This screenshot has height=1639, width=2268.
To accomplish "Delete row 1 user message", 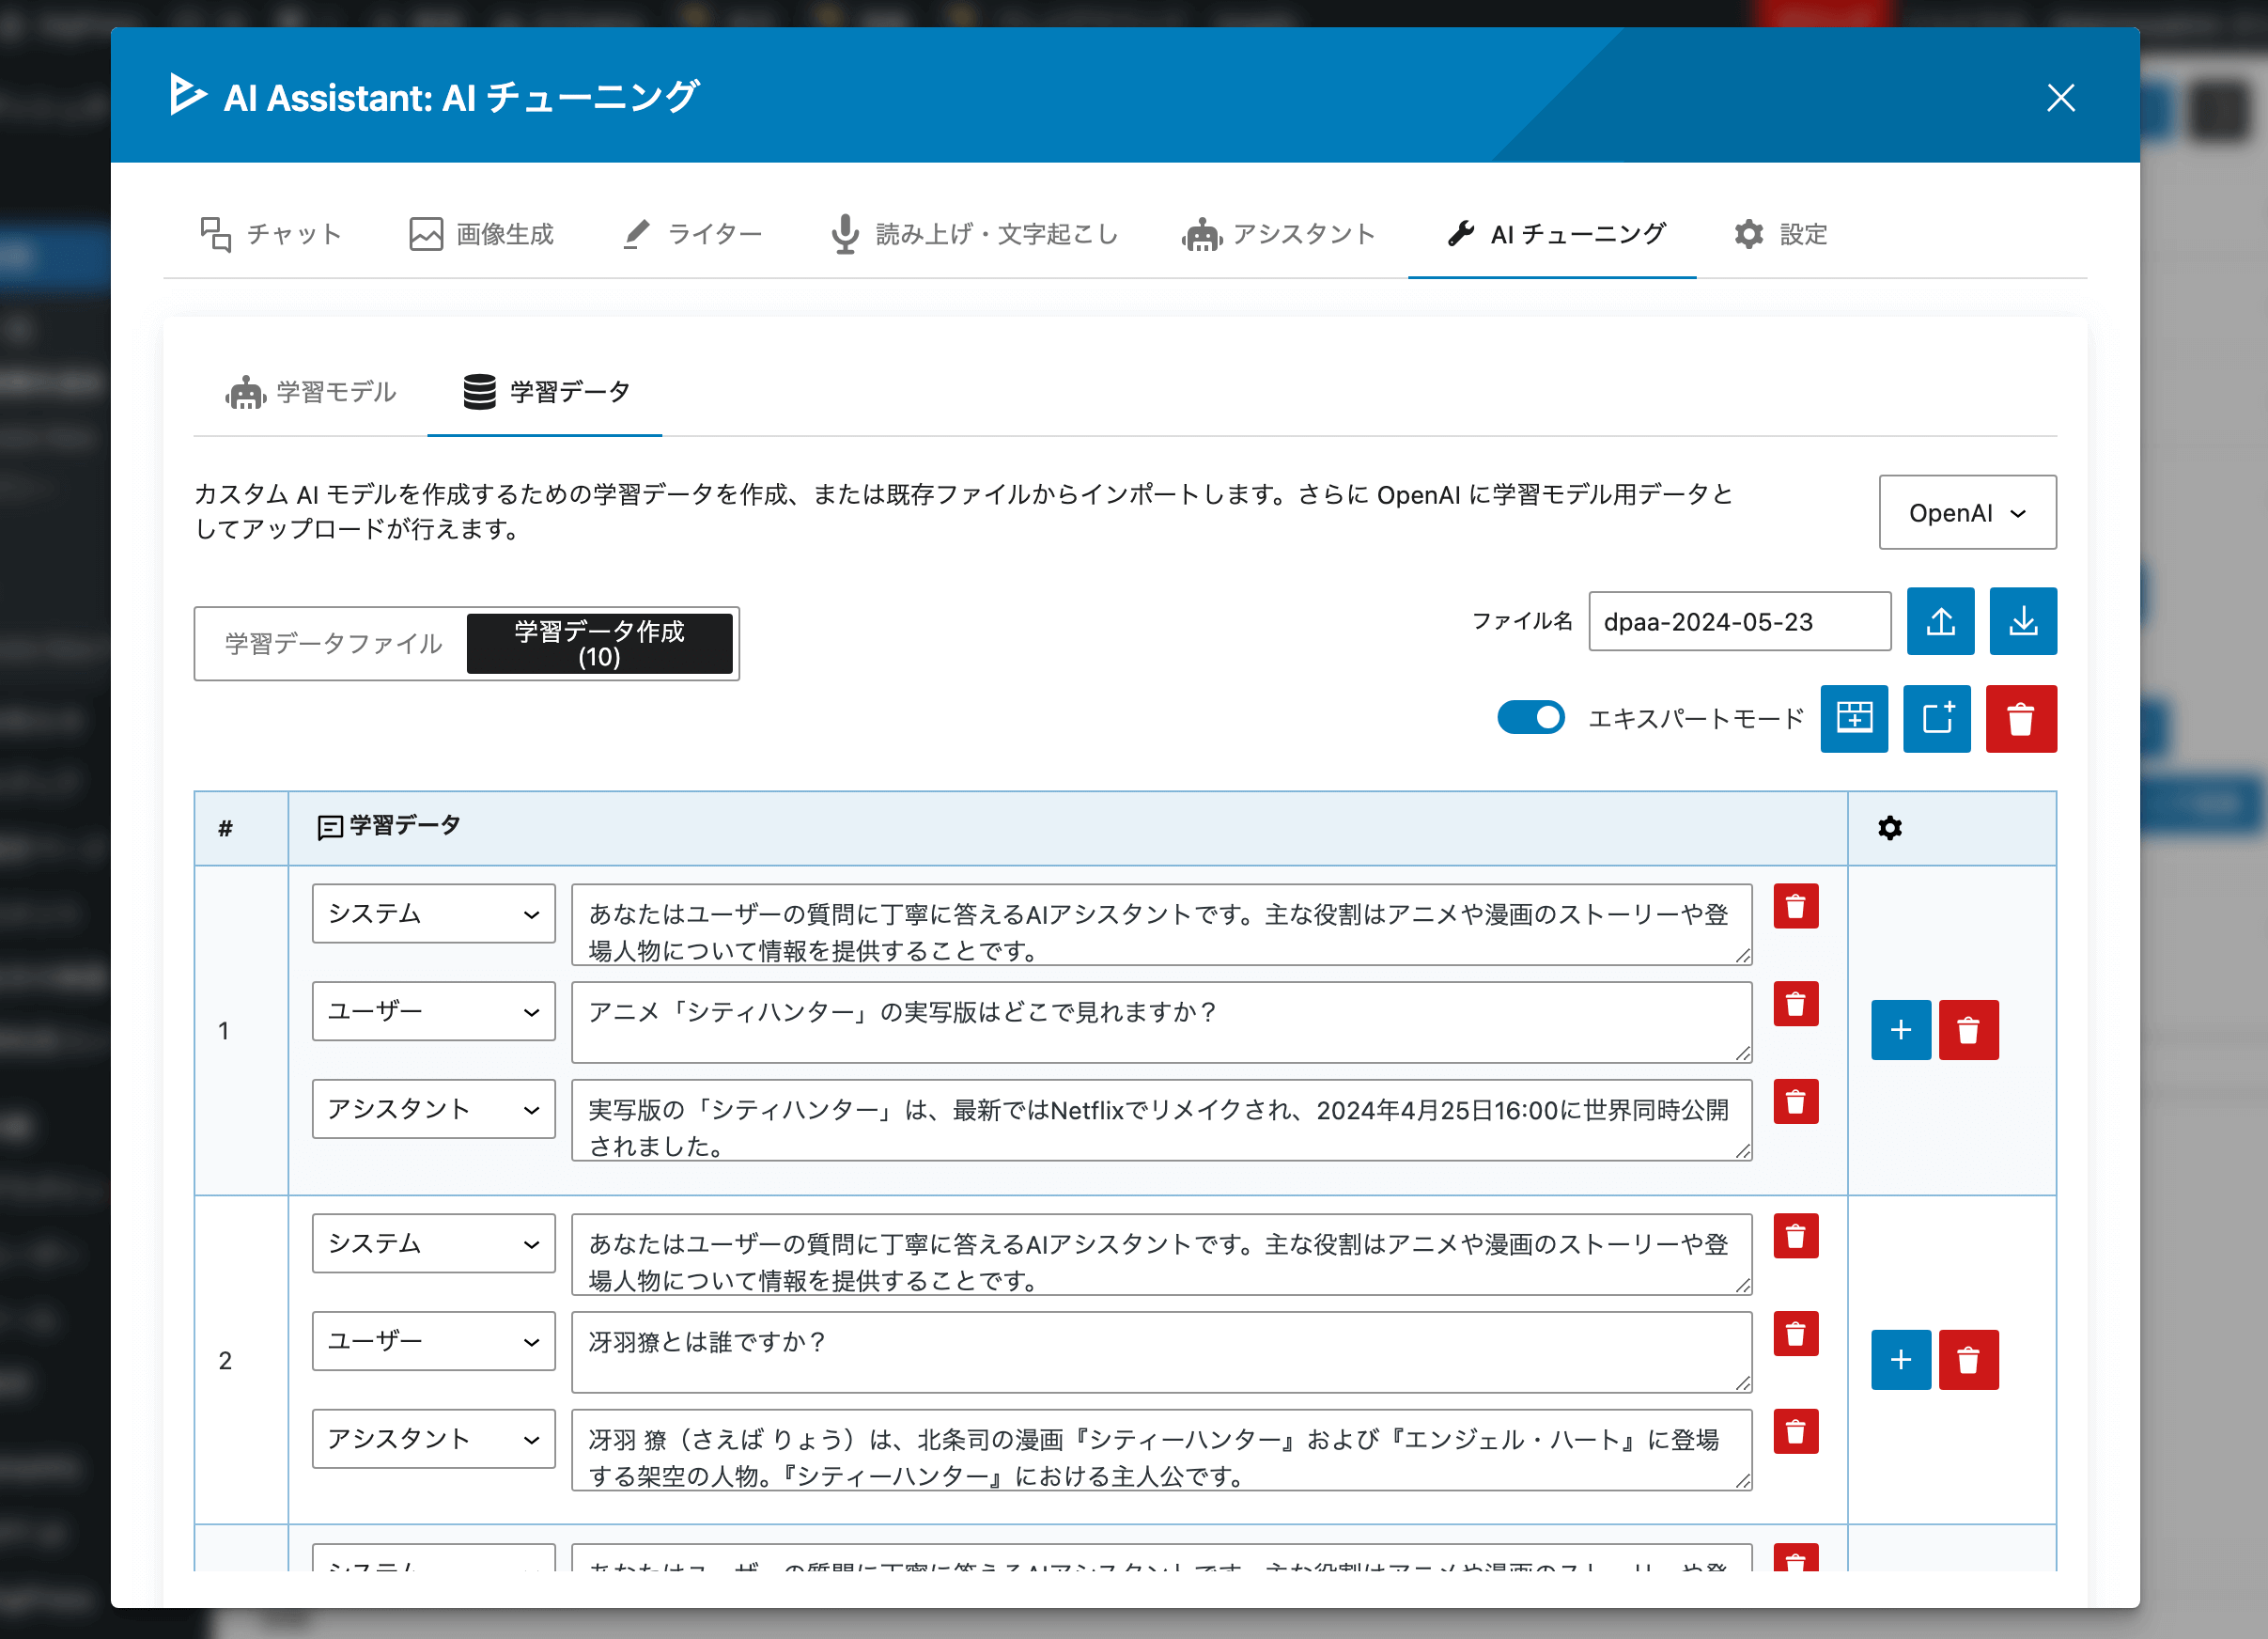I will click(1795, 1004).
